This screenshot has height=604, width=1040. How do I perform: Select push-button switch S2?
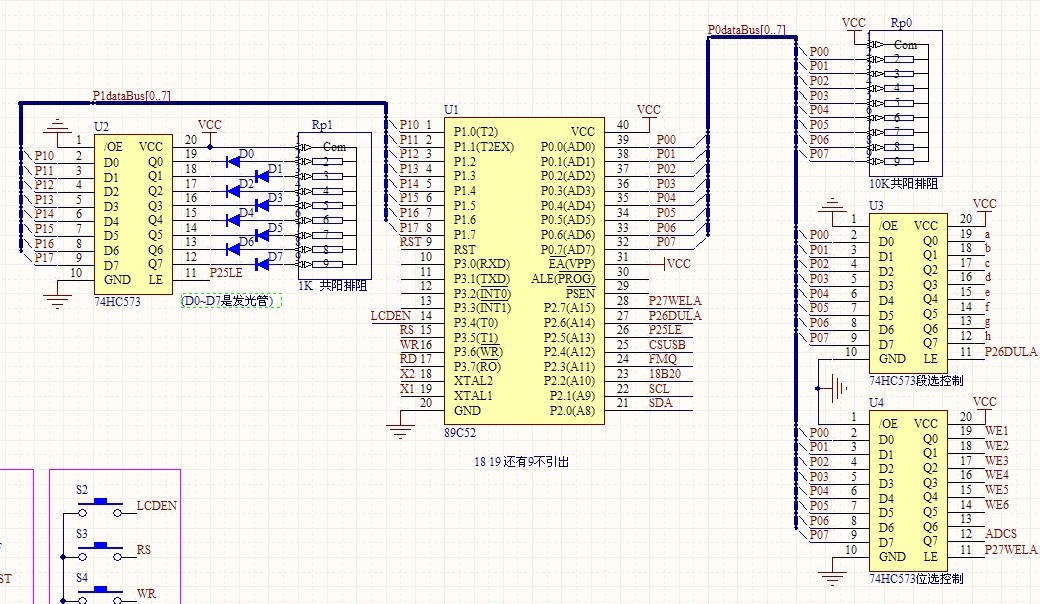pyautogui.click(x=101, y=507)
